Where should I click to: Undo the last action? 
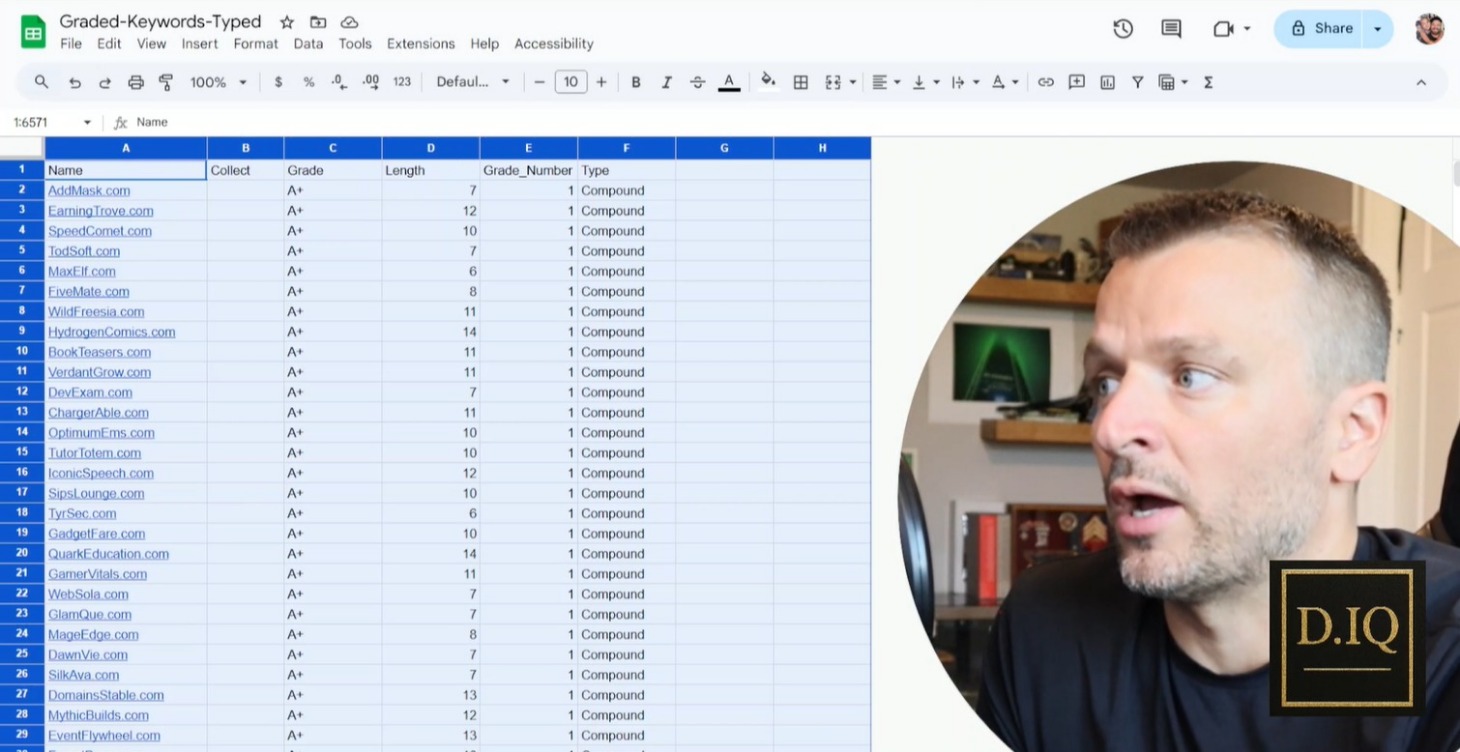click(x=74, y=83)
